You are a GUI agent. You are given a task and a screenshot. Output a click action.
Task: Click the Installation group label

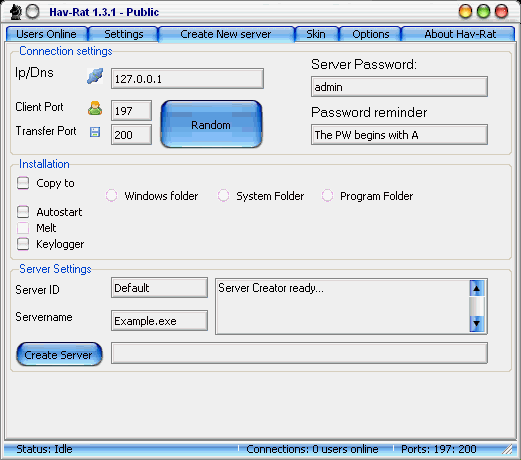pyautogui.click(x=44, y=164)
